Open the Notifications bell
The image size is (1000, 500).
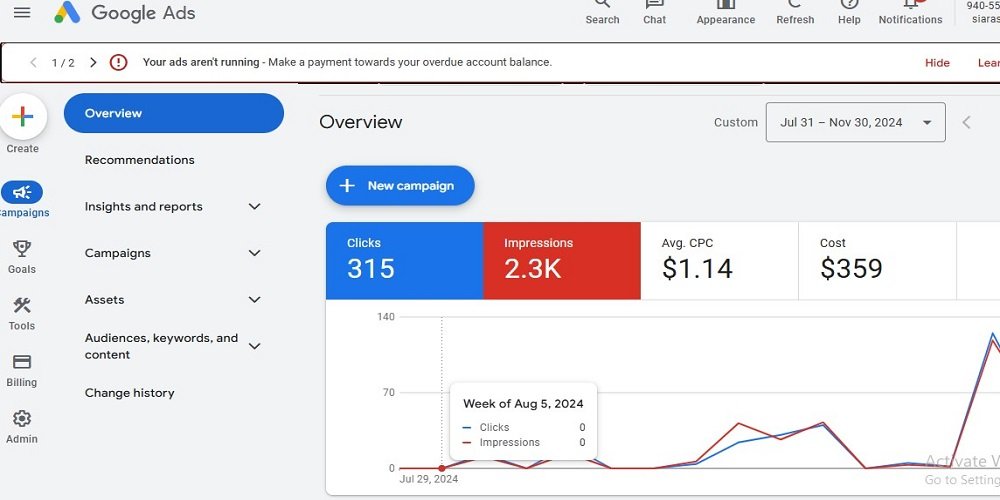(x=910, y=6)
